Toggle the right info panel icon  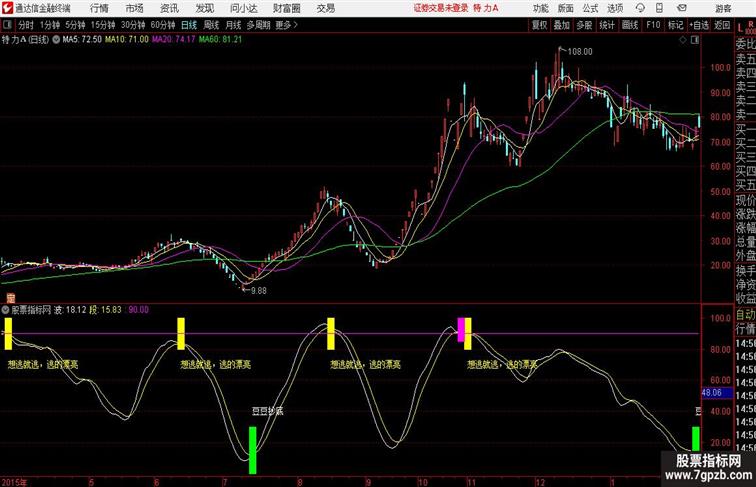coord(695,41)
